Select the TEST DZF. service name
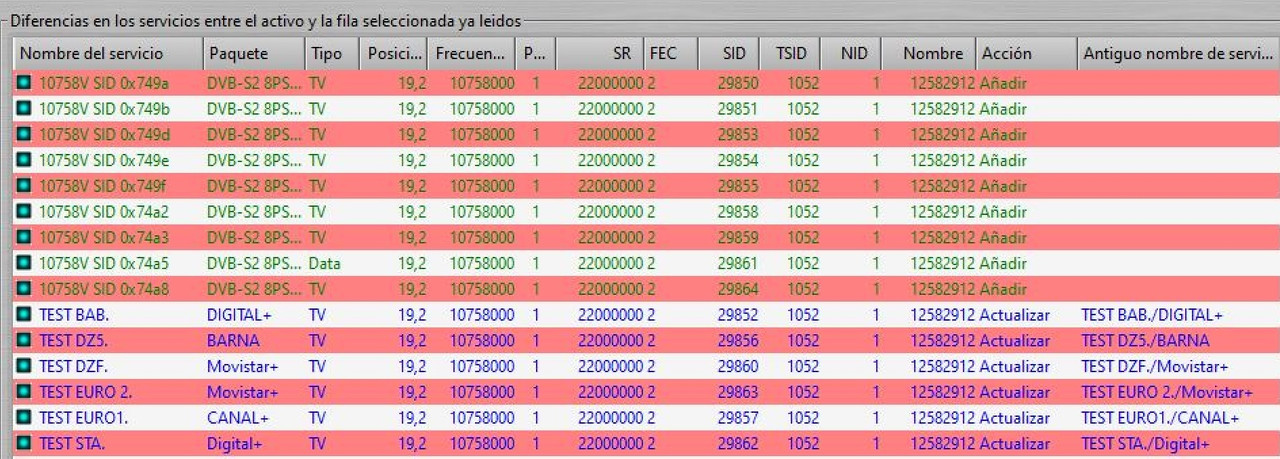The height and width of the screenshot is (459, 1280). pyautogui.click(x=74, y=366)
